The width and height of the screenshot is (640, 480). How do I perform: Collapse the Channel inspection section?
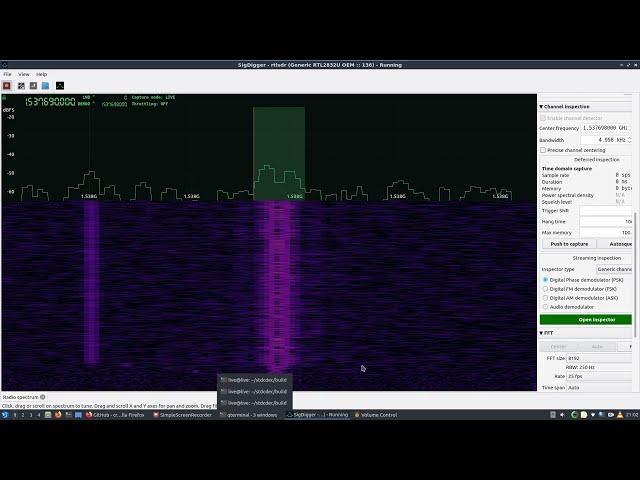tap(541, 107)
